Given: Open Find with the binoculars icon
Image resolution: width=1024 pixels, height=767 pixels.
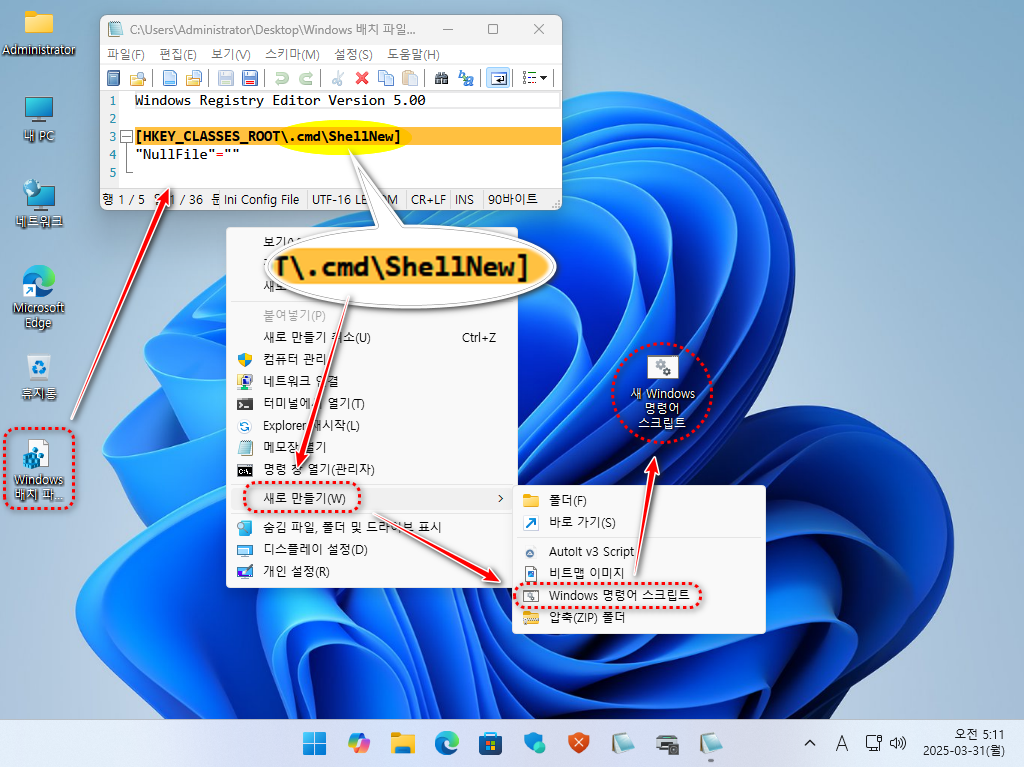Looking at the screenshot, I should (x=441, y=78).
